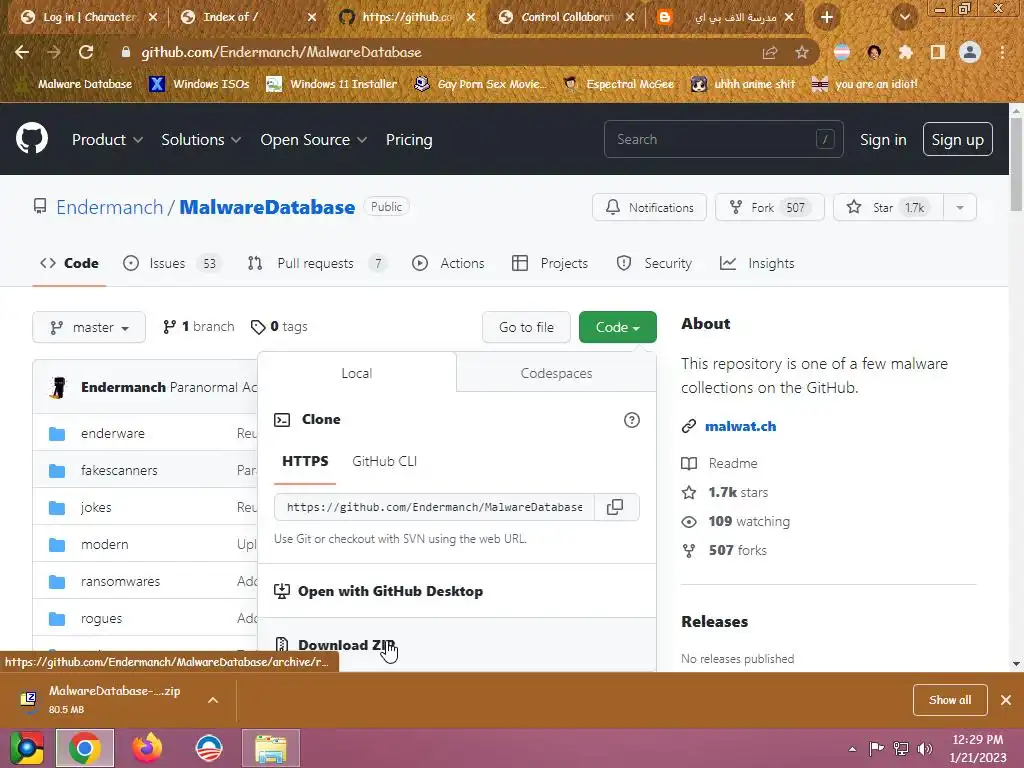1024x768 pixels.
Task: Click the Endermanch author avatar
Action: pyautogui.click(x=58, y=387)
